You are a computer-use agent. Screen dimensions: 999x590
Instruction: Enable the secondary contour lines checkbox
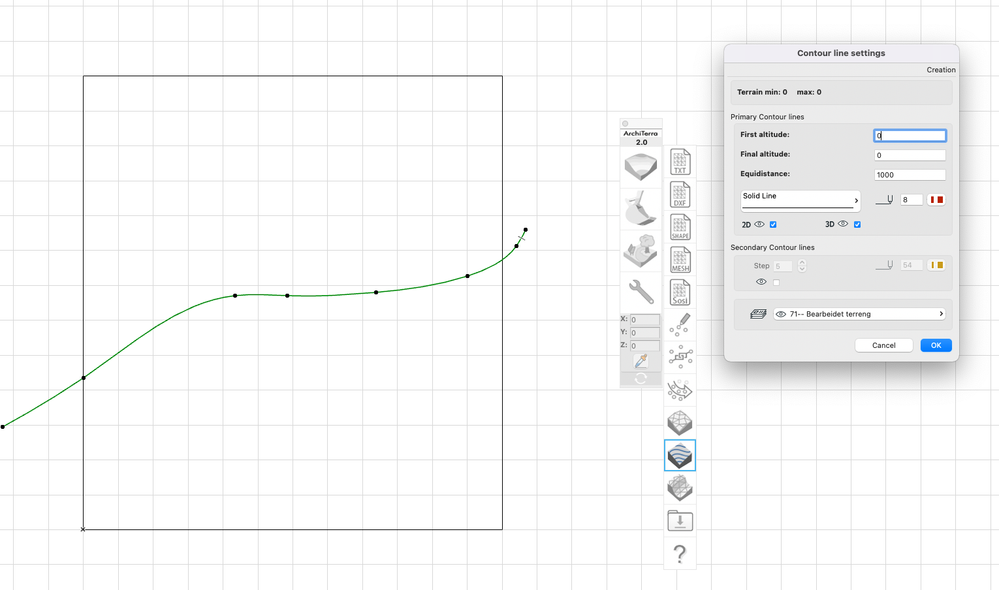click(776, 282)
